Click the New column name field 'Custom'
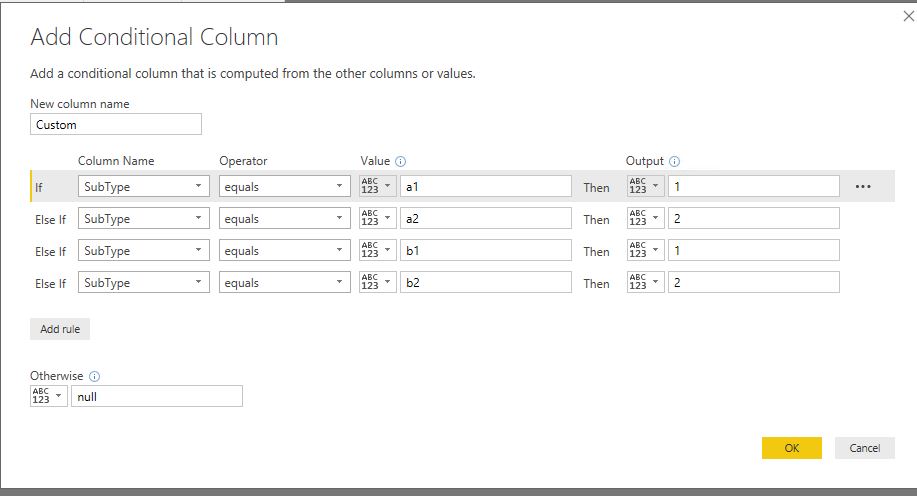917x496 pixels. 116,124
